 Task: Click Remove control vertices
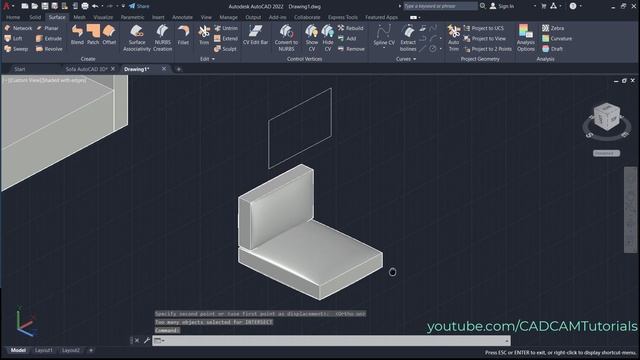(x=351, y=49)
